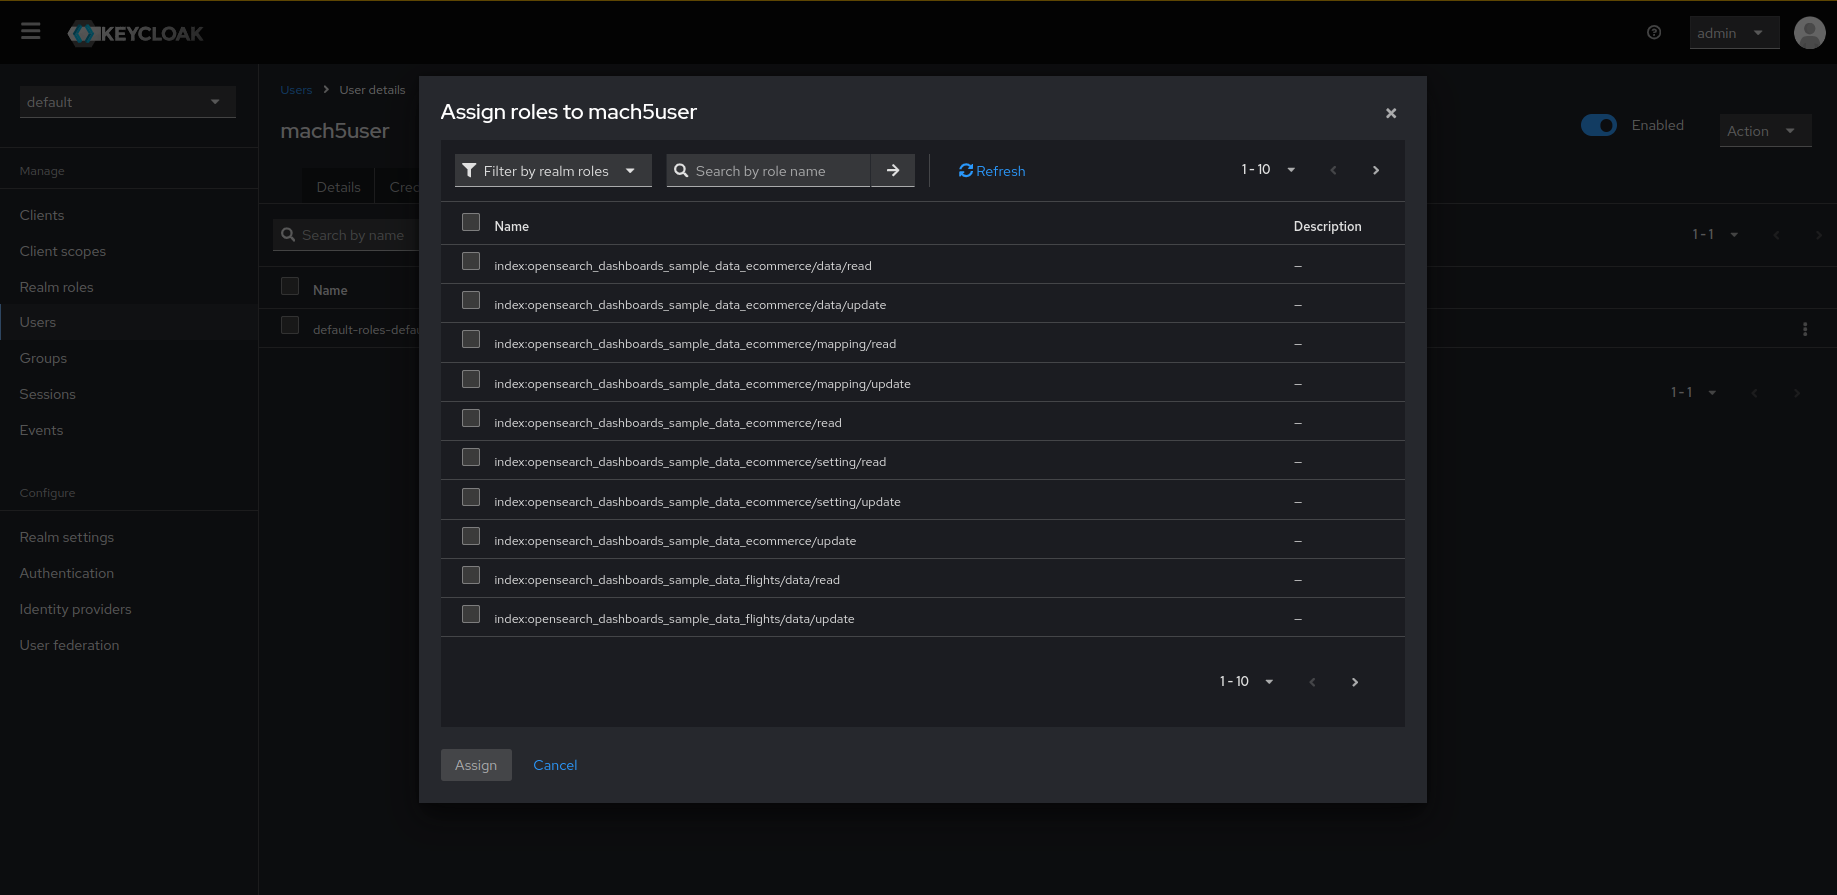Viewport: 1837px width, 895px height.
Task: Click the magnifier icon in role search
Action: 681,171
